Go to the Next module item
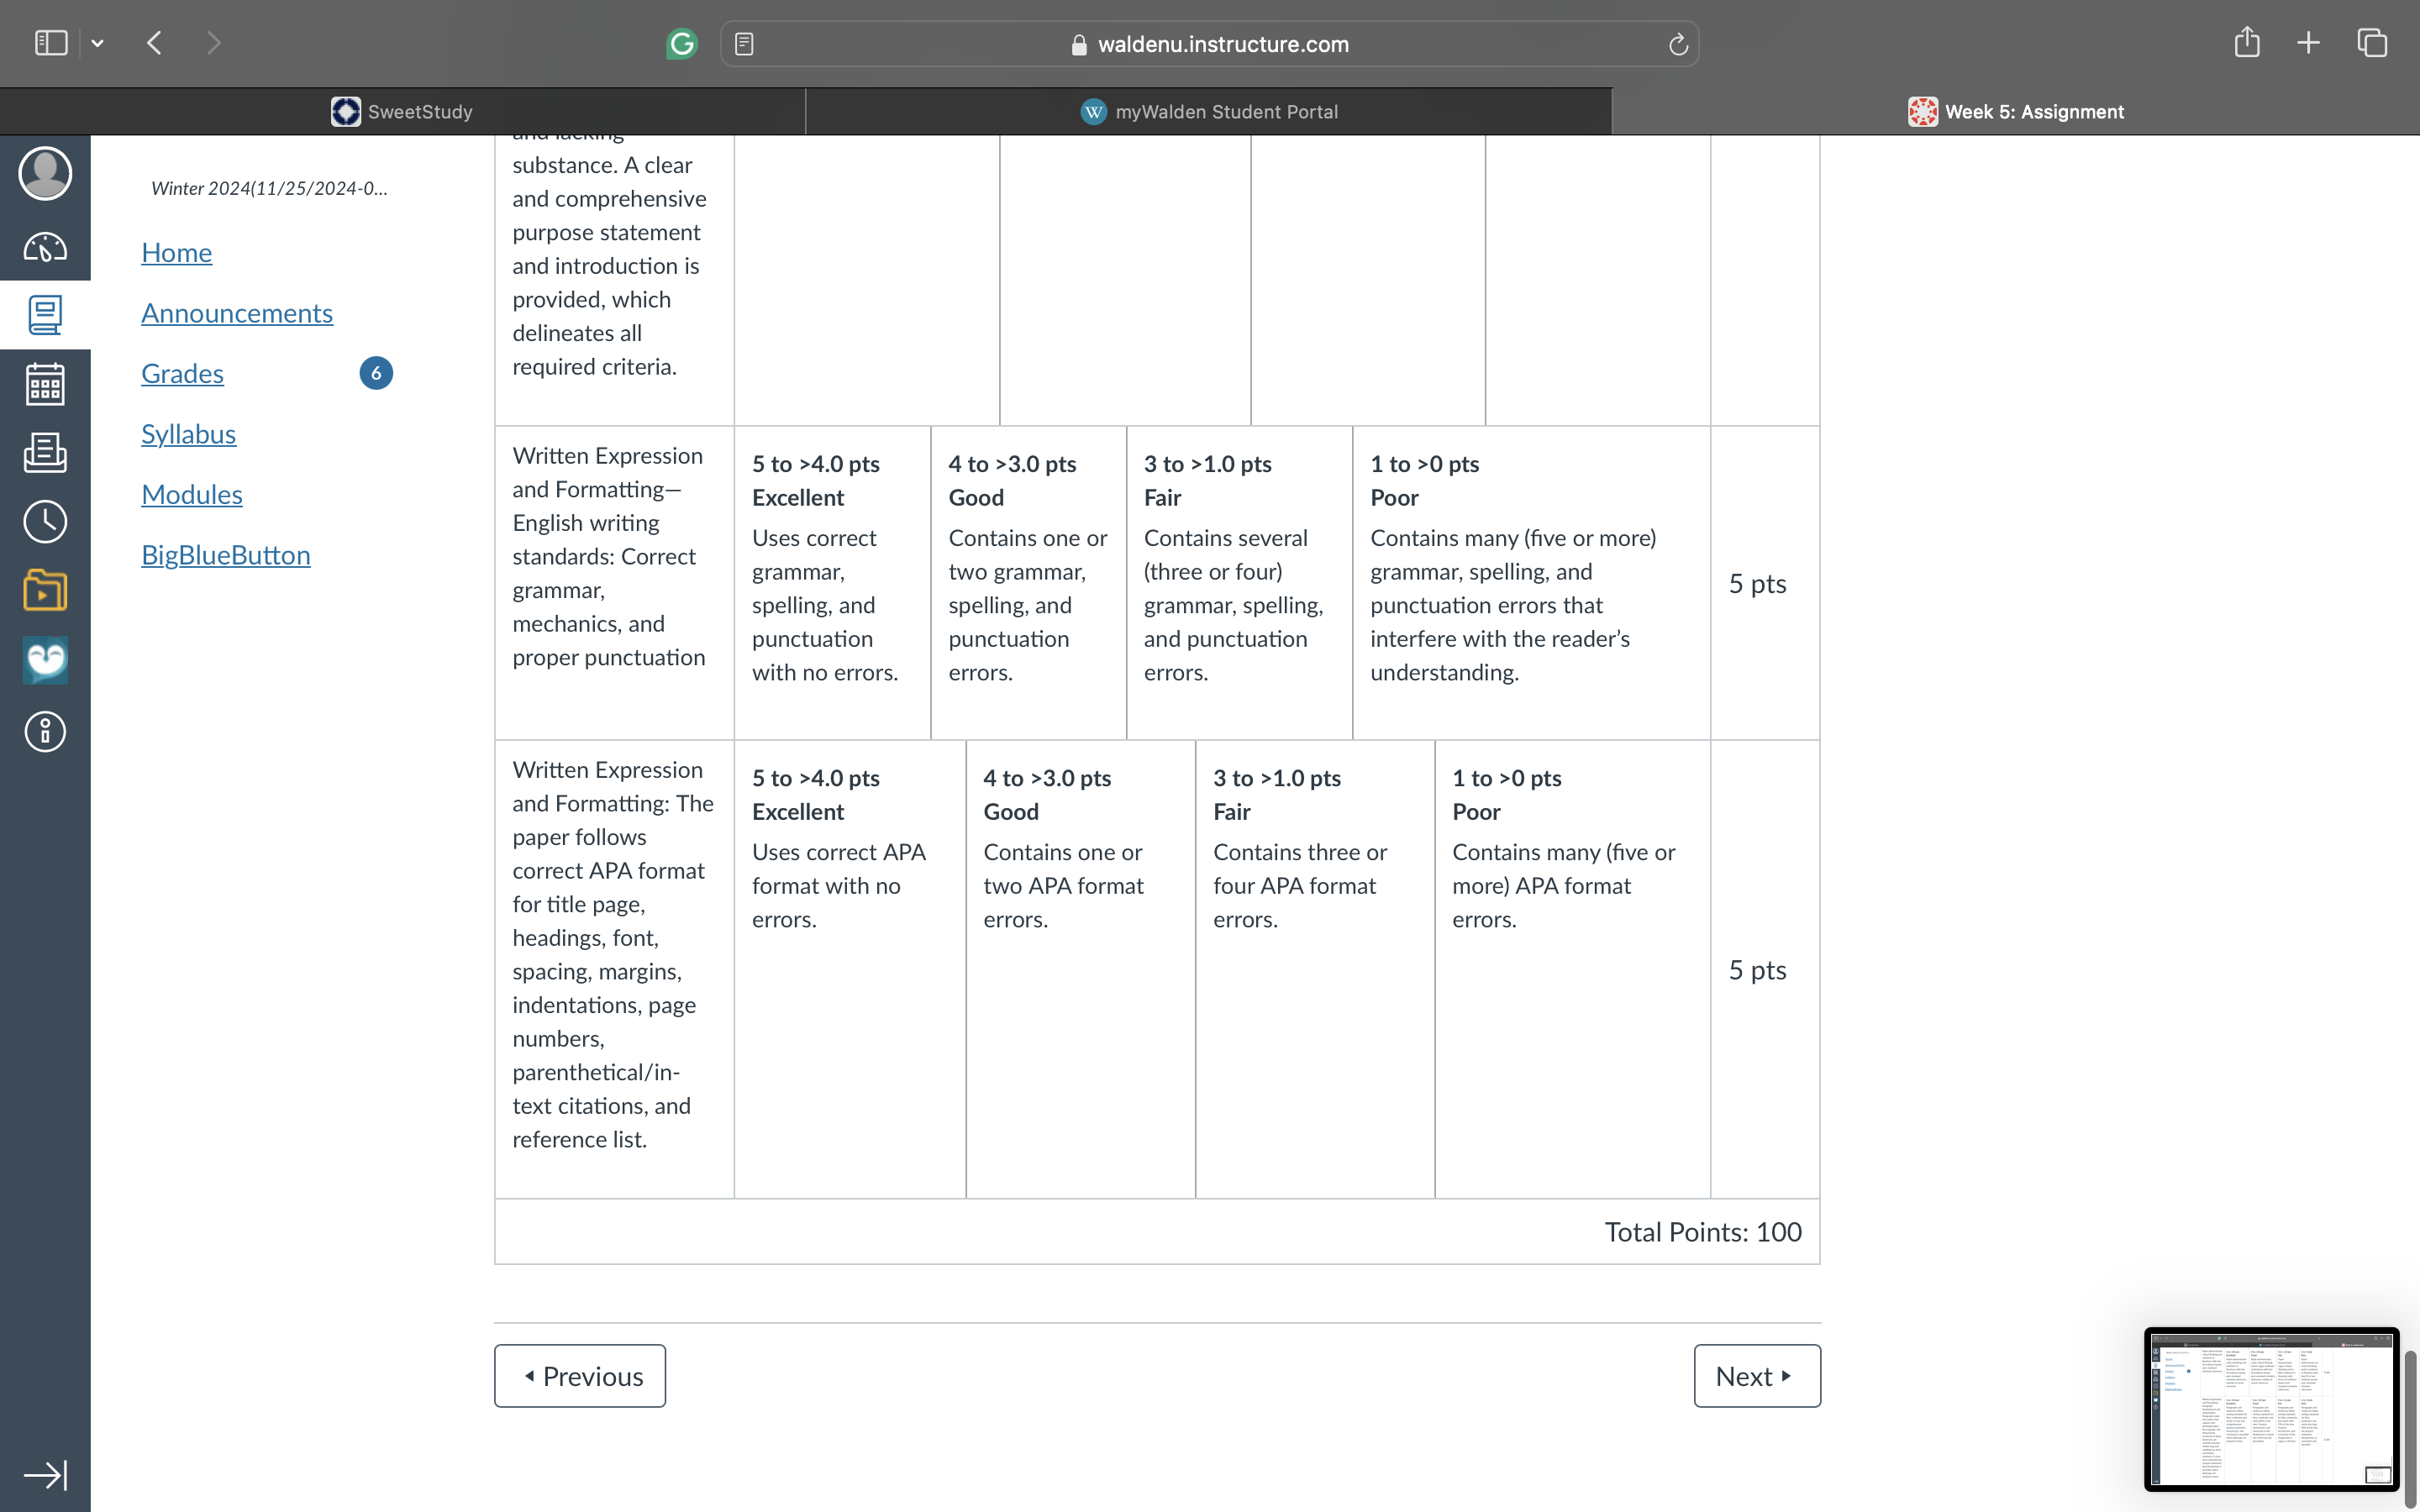The height and width of the screenshot is (1512, 2420). tap(1757, 1376)
